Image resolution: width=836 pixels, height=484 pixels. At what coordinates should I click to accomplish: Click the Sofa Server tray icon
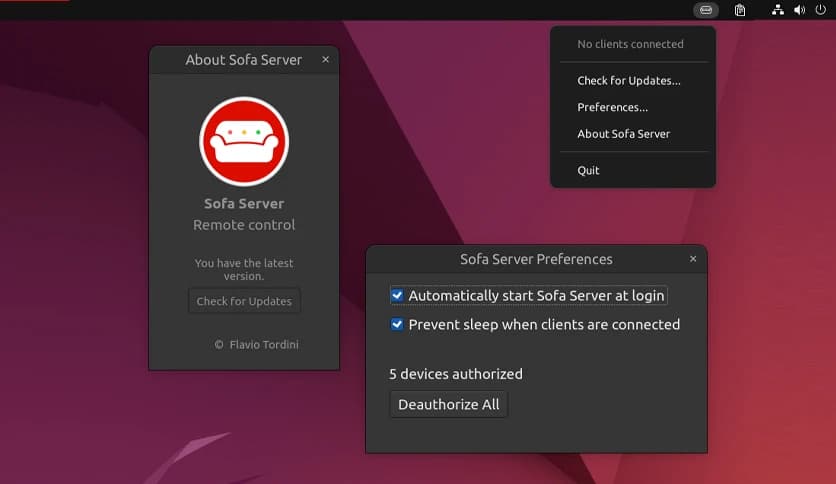pos(706,10)
